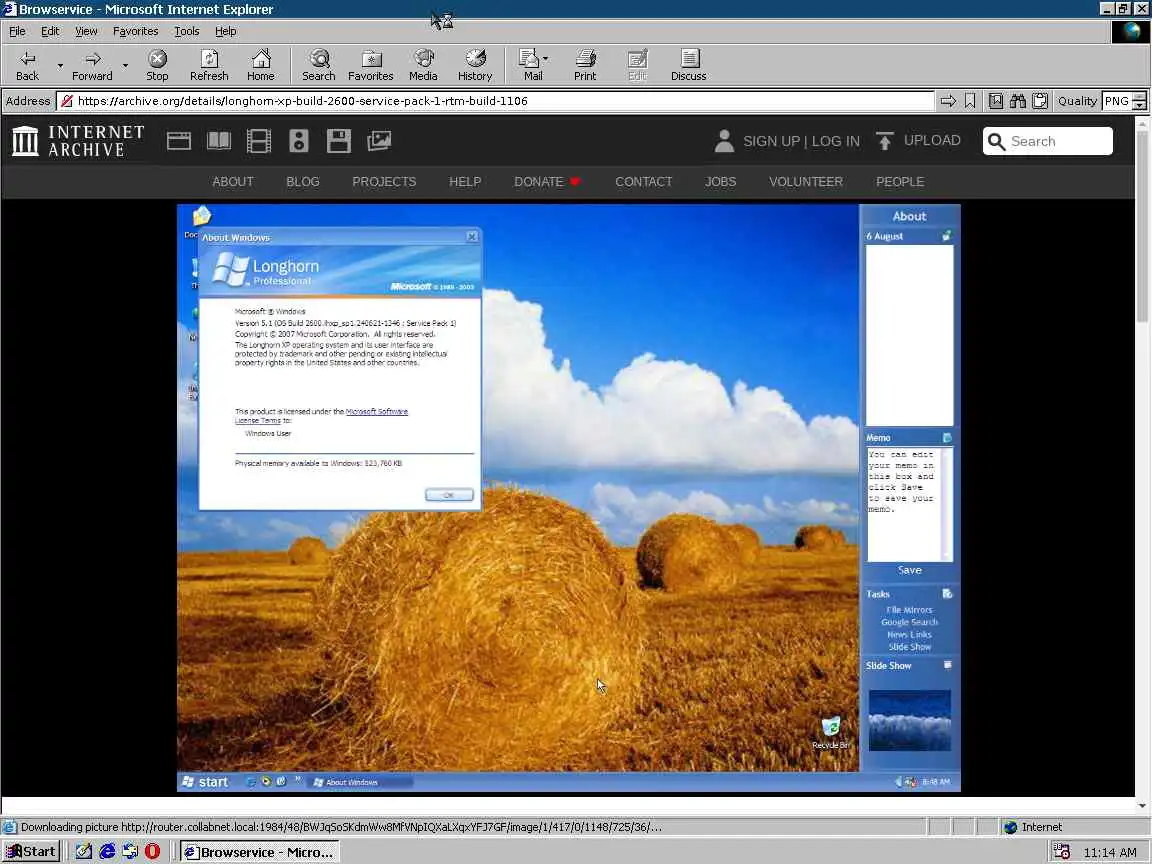The width and height of the screenshot is (1152, 864).
Task: Open the Back history dropdown arrow
Action: 60,65
